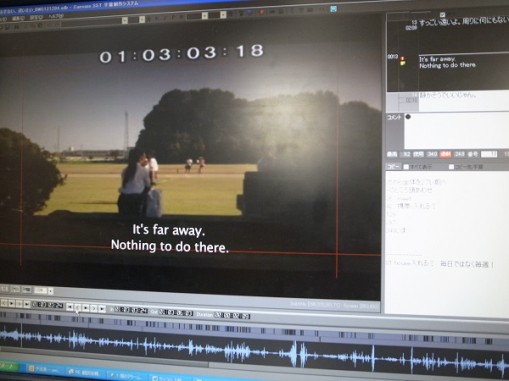
Task: Click the red icon in the top toolbar
Action: click(x=262, y=12)
